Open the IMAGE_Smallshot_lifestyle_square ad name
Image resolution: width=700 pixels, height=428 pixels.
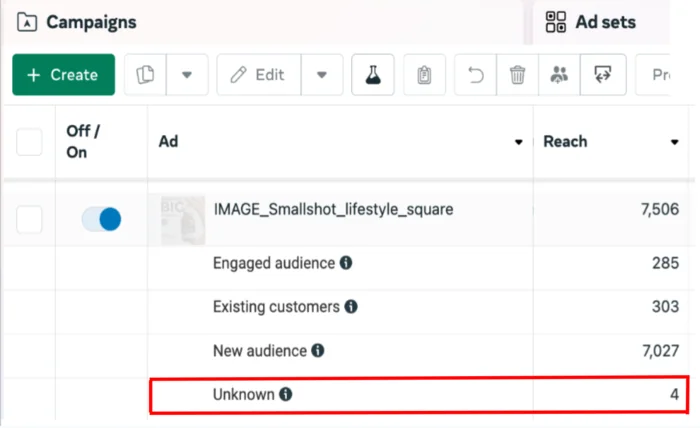tap(333, 209)
